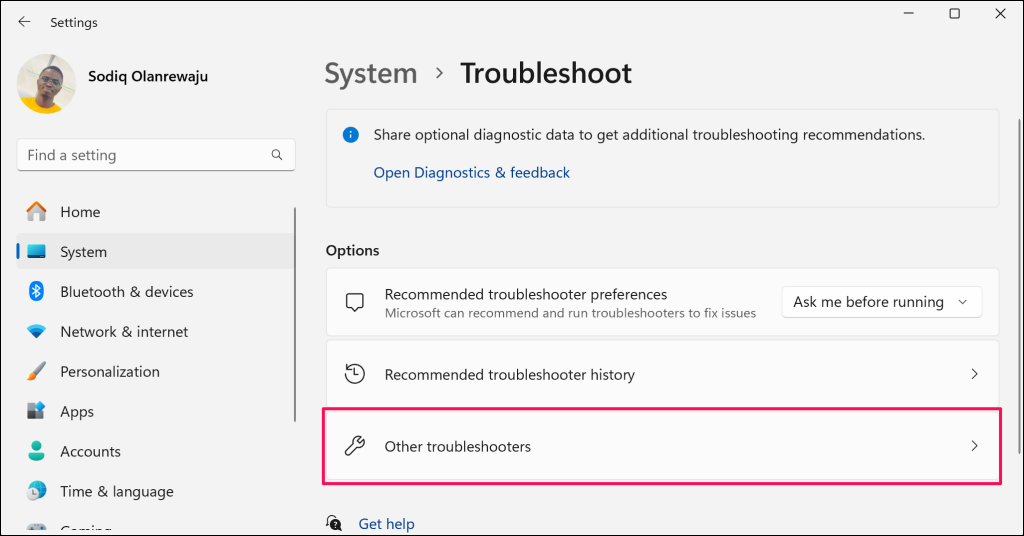Screen dimensions: 1024x536
Task: Select System in the sidebar menu
Action: pos(83,252)
